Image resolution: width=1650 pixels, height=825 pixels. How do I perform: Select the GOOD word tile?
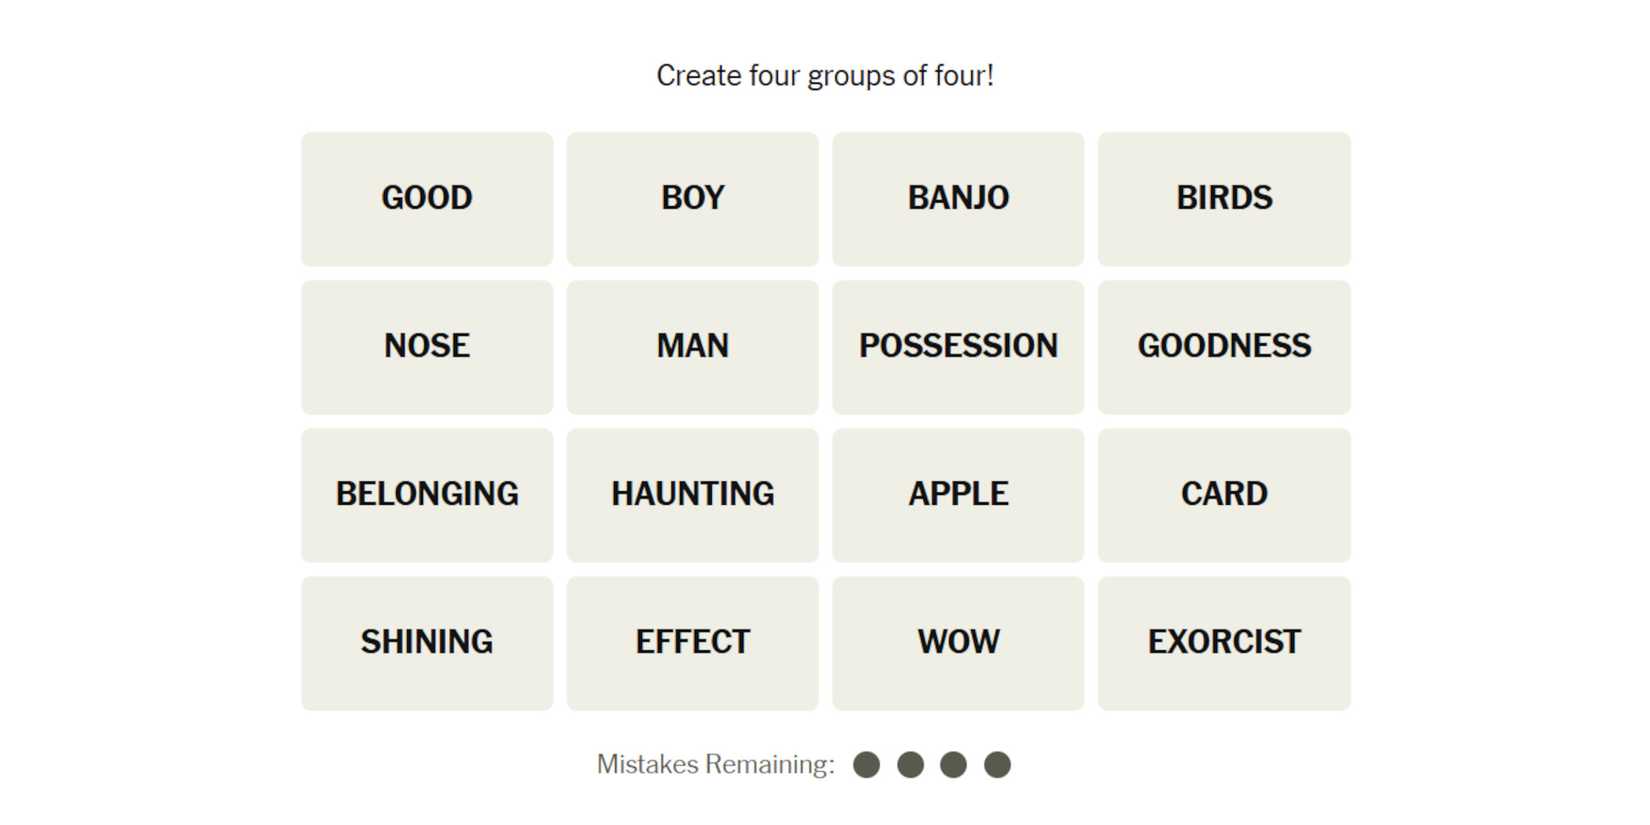click(x=427, y=198)
